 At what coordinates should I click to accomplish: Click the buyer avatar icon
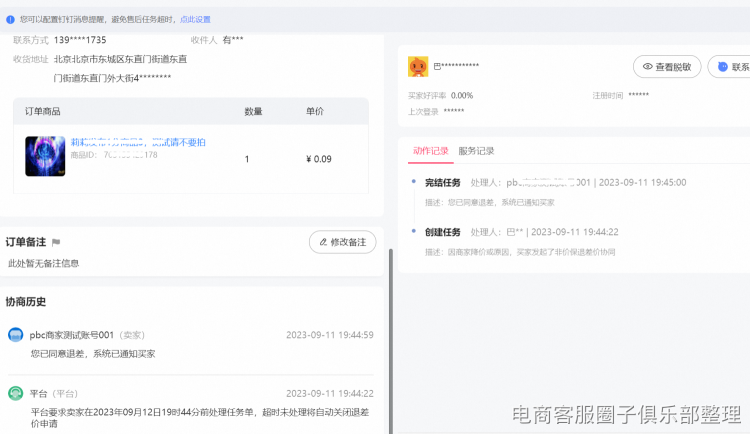[x=418, y=67]
